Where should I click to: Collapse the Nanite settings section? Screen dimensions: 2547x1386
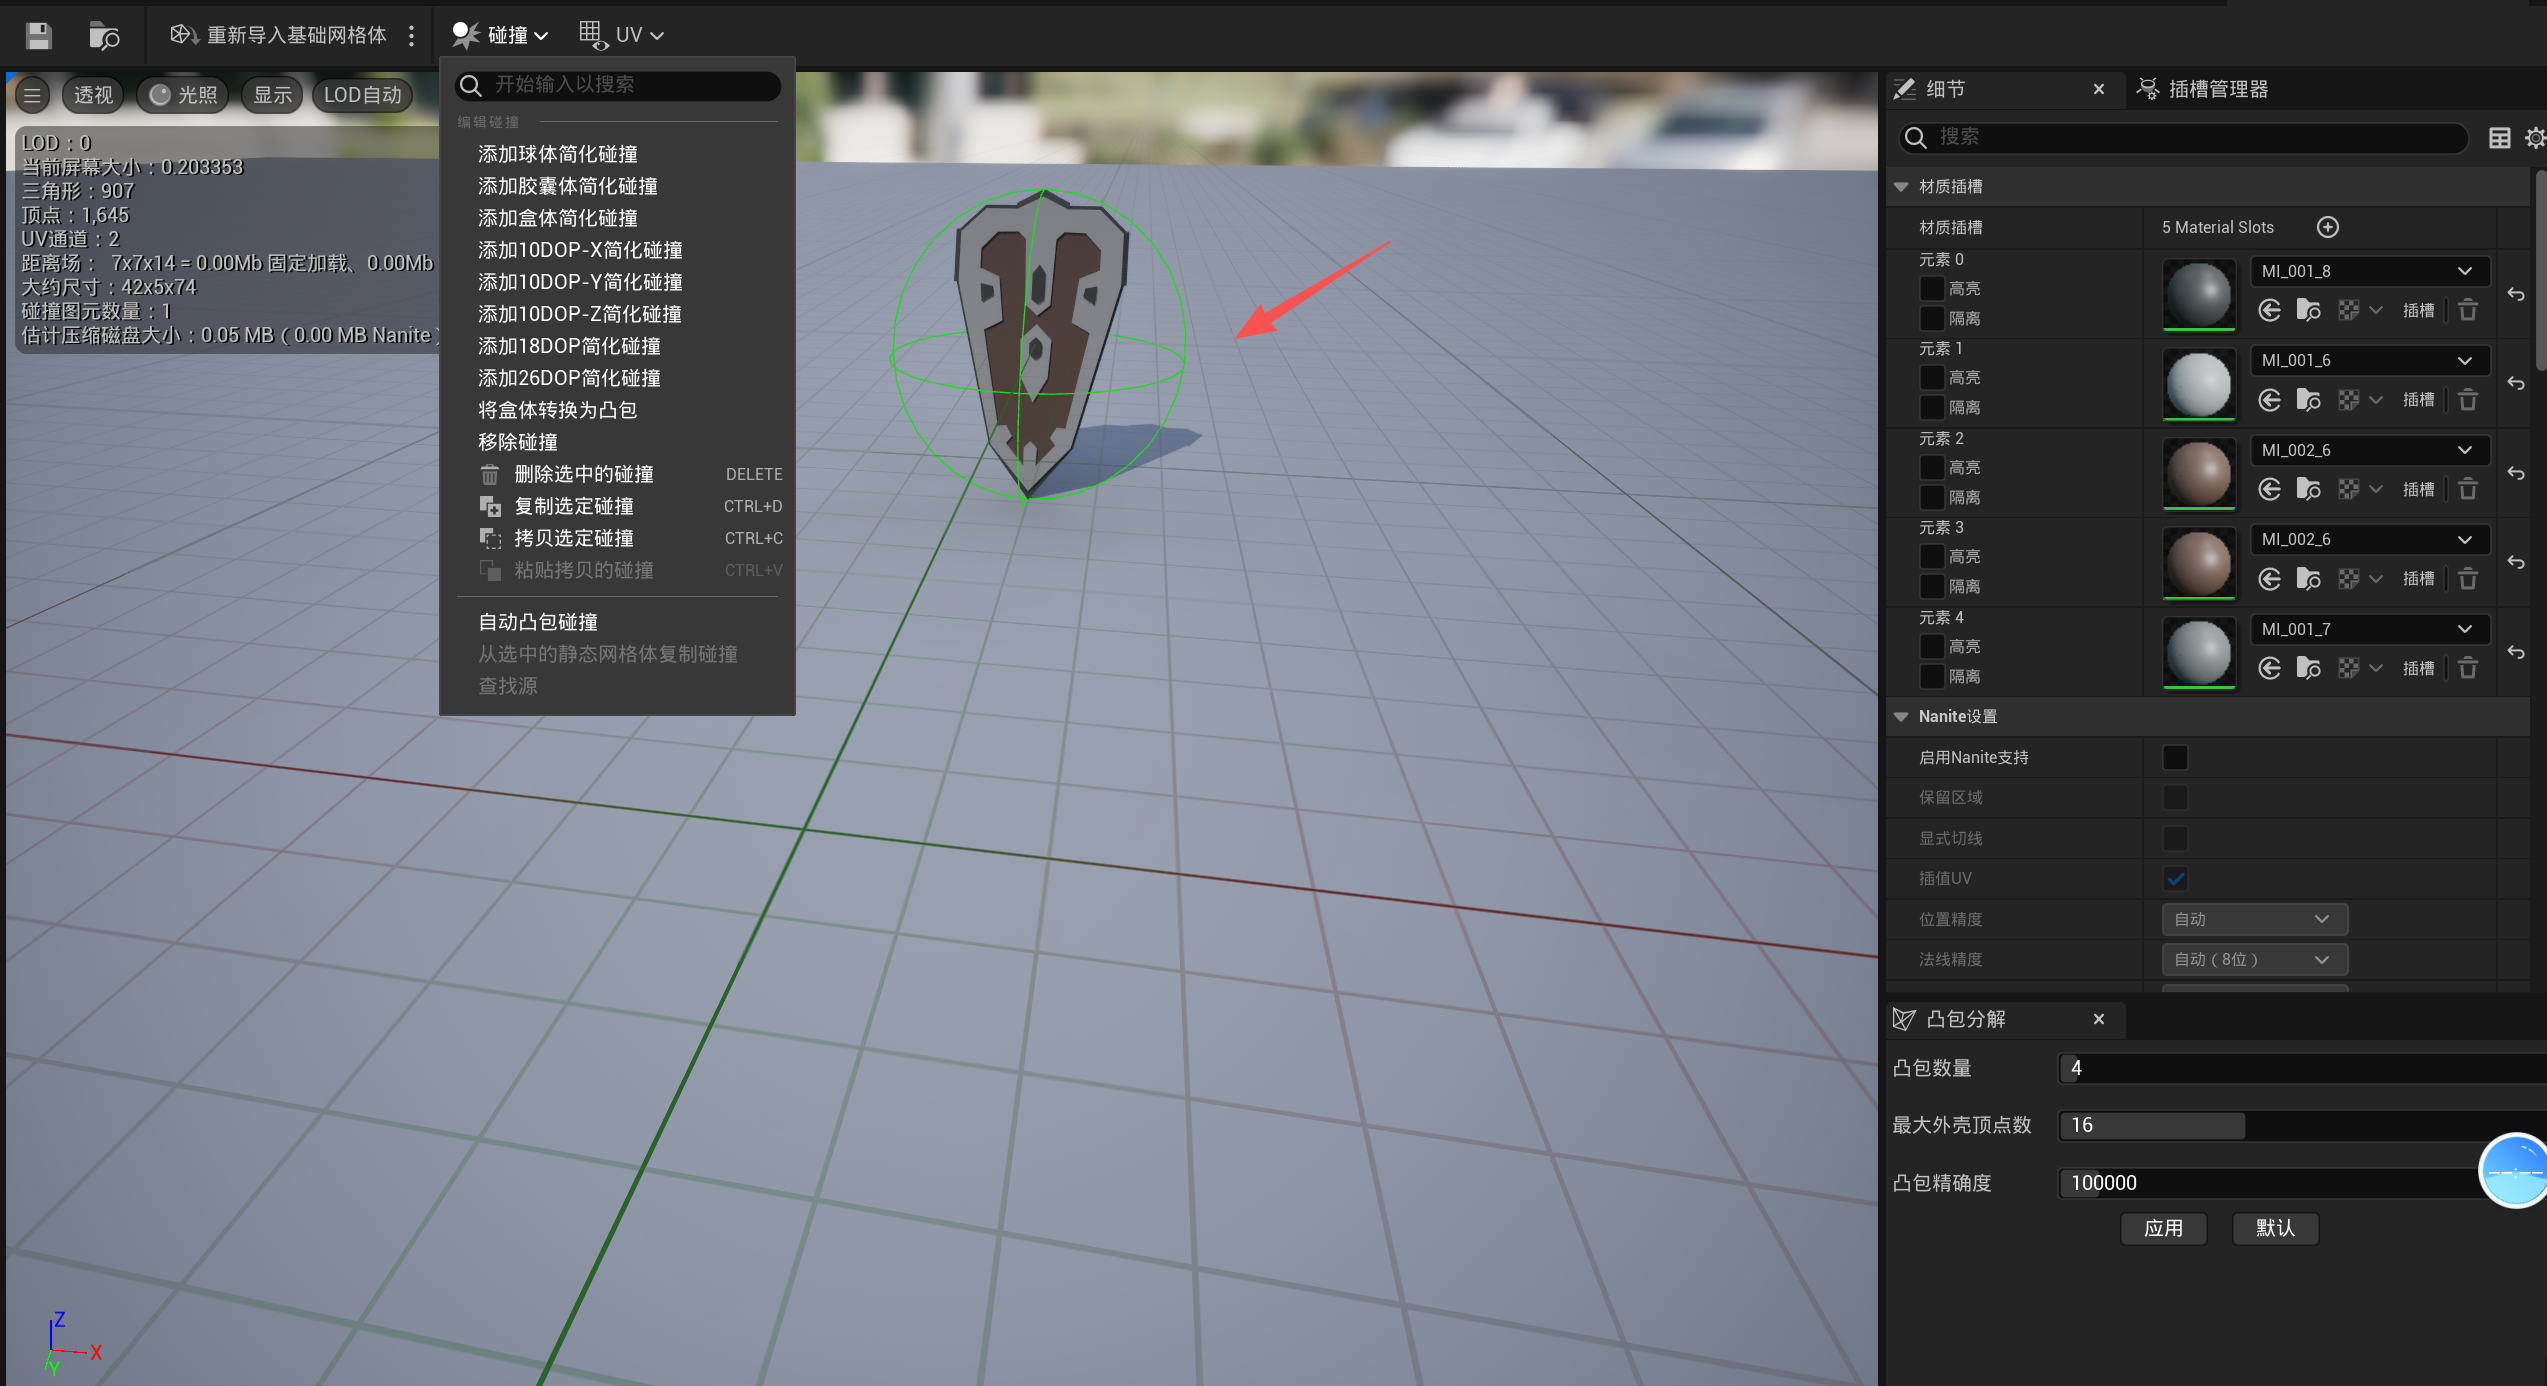(x=1901, y=717)
